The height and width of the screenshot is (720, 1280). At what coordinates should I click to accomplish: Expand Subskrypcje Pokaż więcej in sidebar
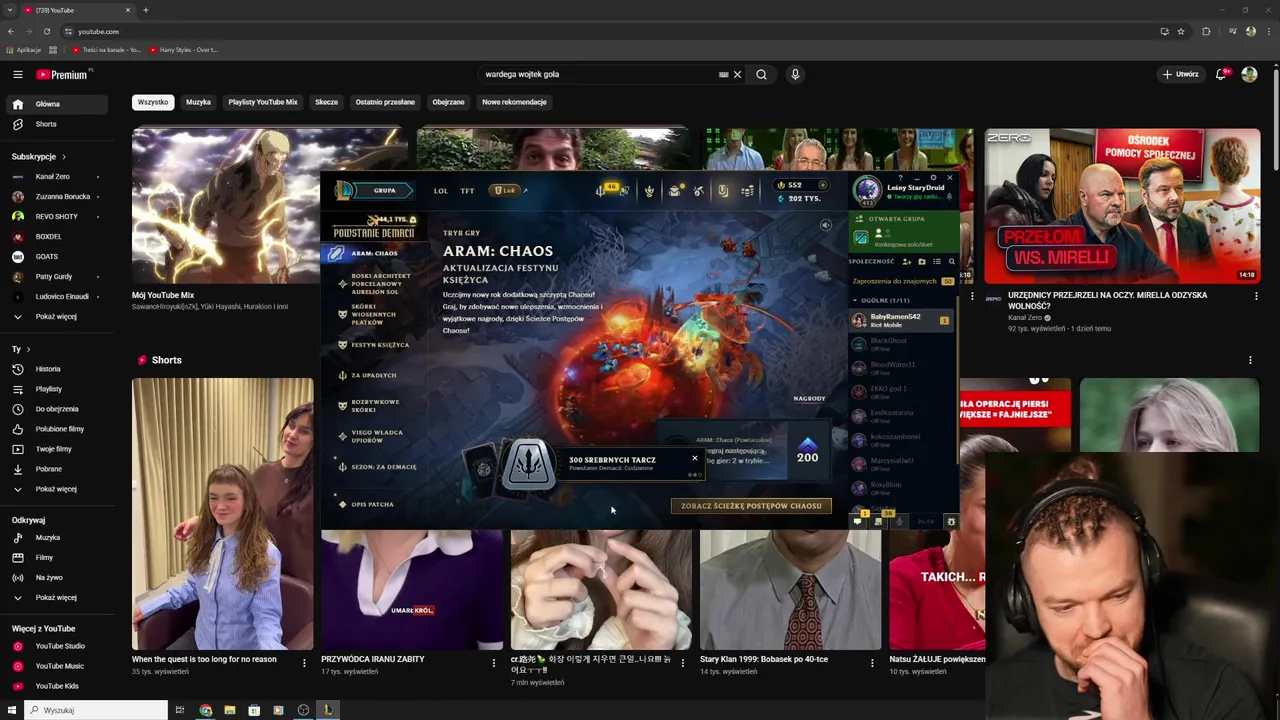tap(54, 317)
